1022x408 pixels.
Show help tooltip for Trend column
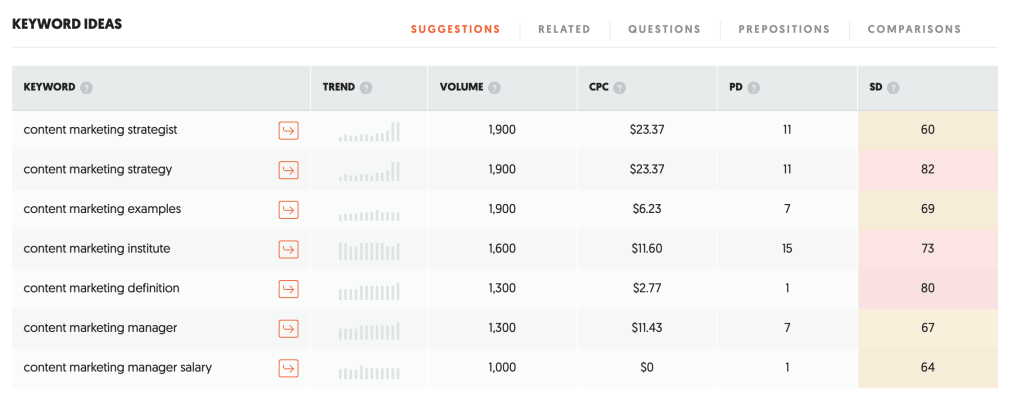(x=366, y=88)
